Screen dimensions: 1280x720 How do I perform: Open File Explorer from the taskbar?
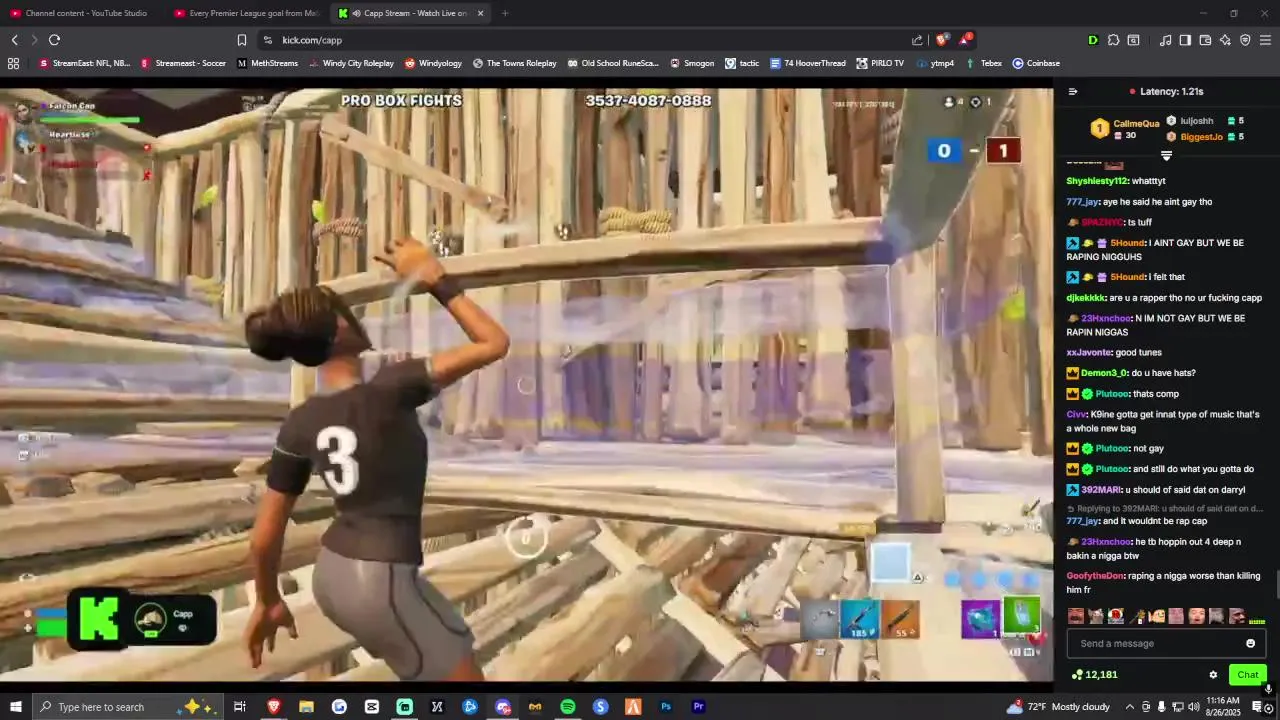click(x=306, y=707)
